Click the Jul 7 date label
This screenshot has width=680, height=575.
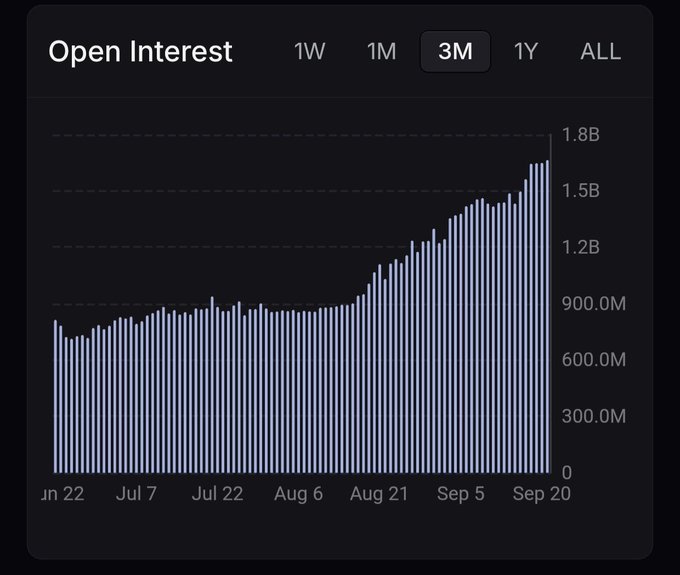[136, 494]
